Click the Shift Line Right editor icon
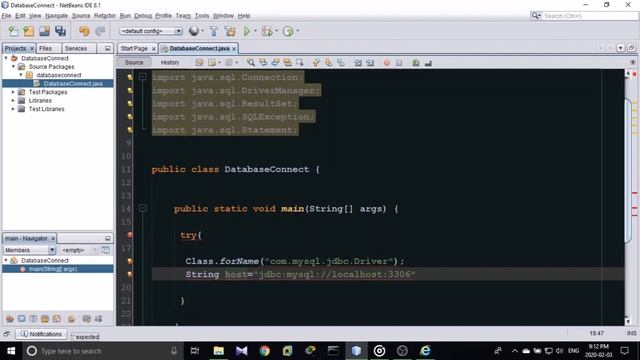The height and width of the screenshot is (360, 640). [370, 63]
